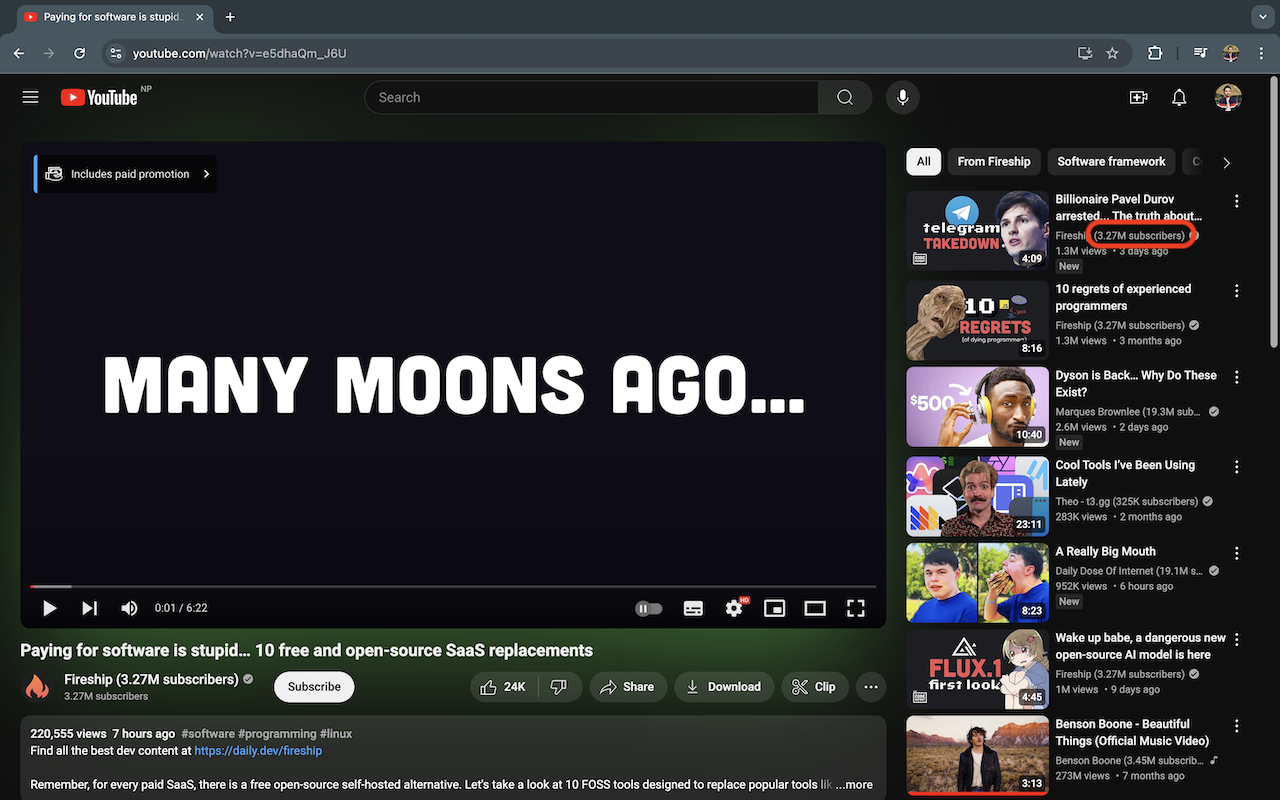Image resolution: width=1280 pixels, height=800 pixels.
Task: Open video settings gear
Action: coord(734,608)
